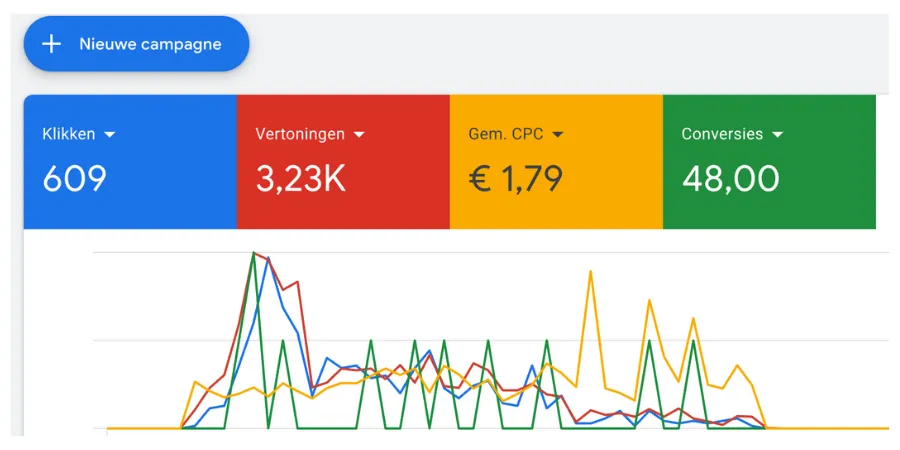Expand the Vertoningen metric dropdown arrow

359,134
